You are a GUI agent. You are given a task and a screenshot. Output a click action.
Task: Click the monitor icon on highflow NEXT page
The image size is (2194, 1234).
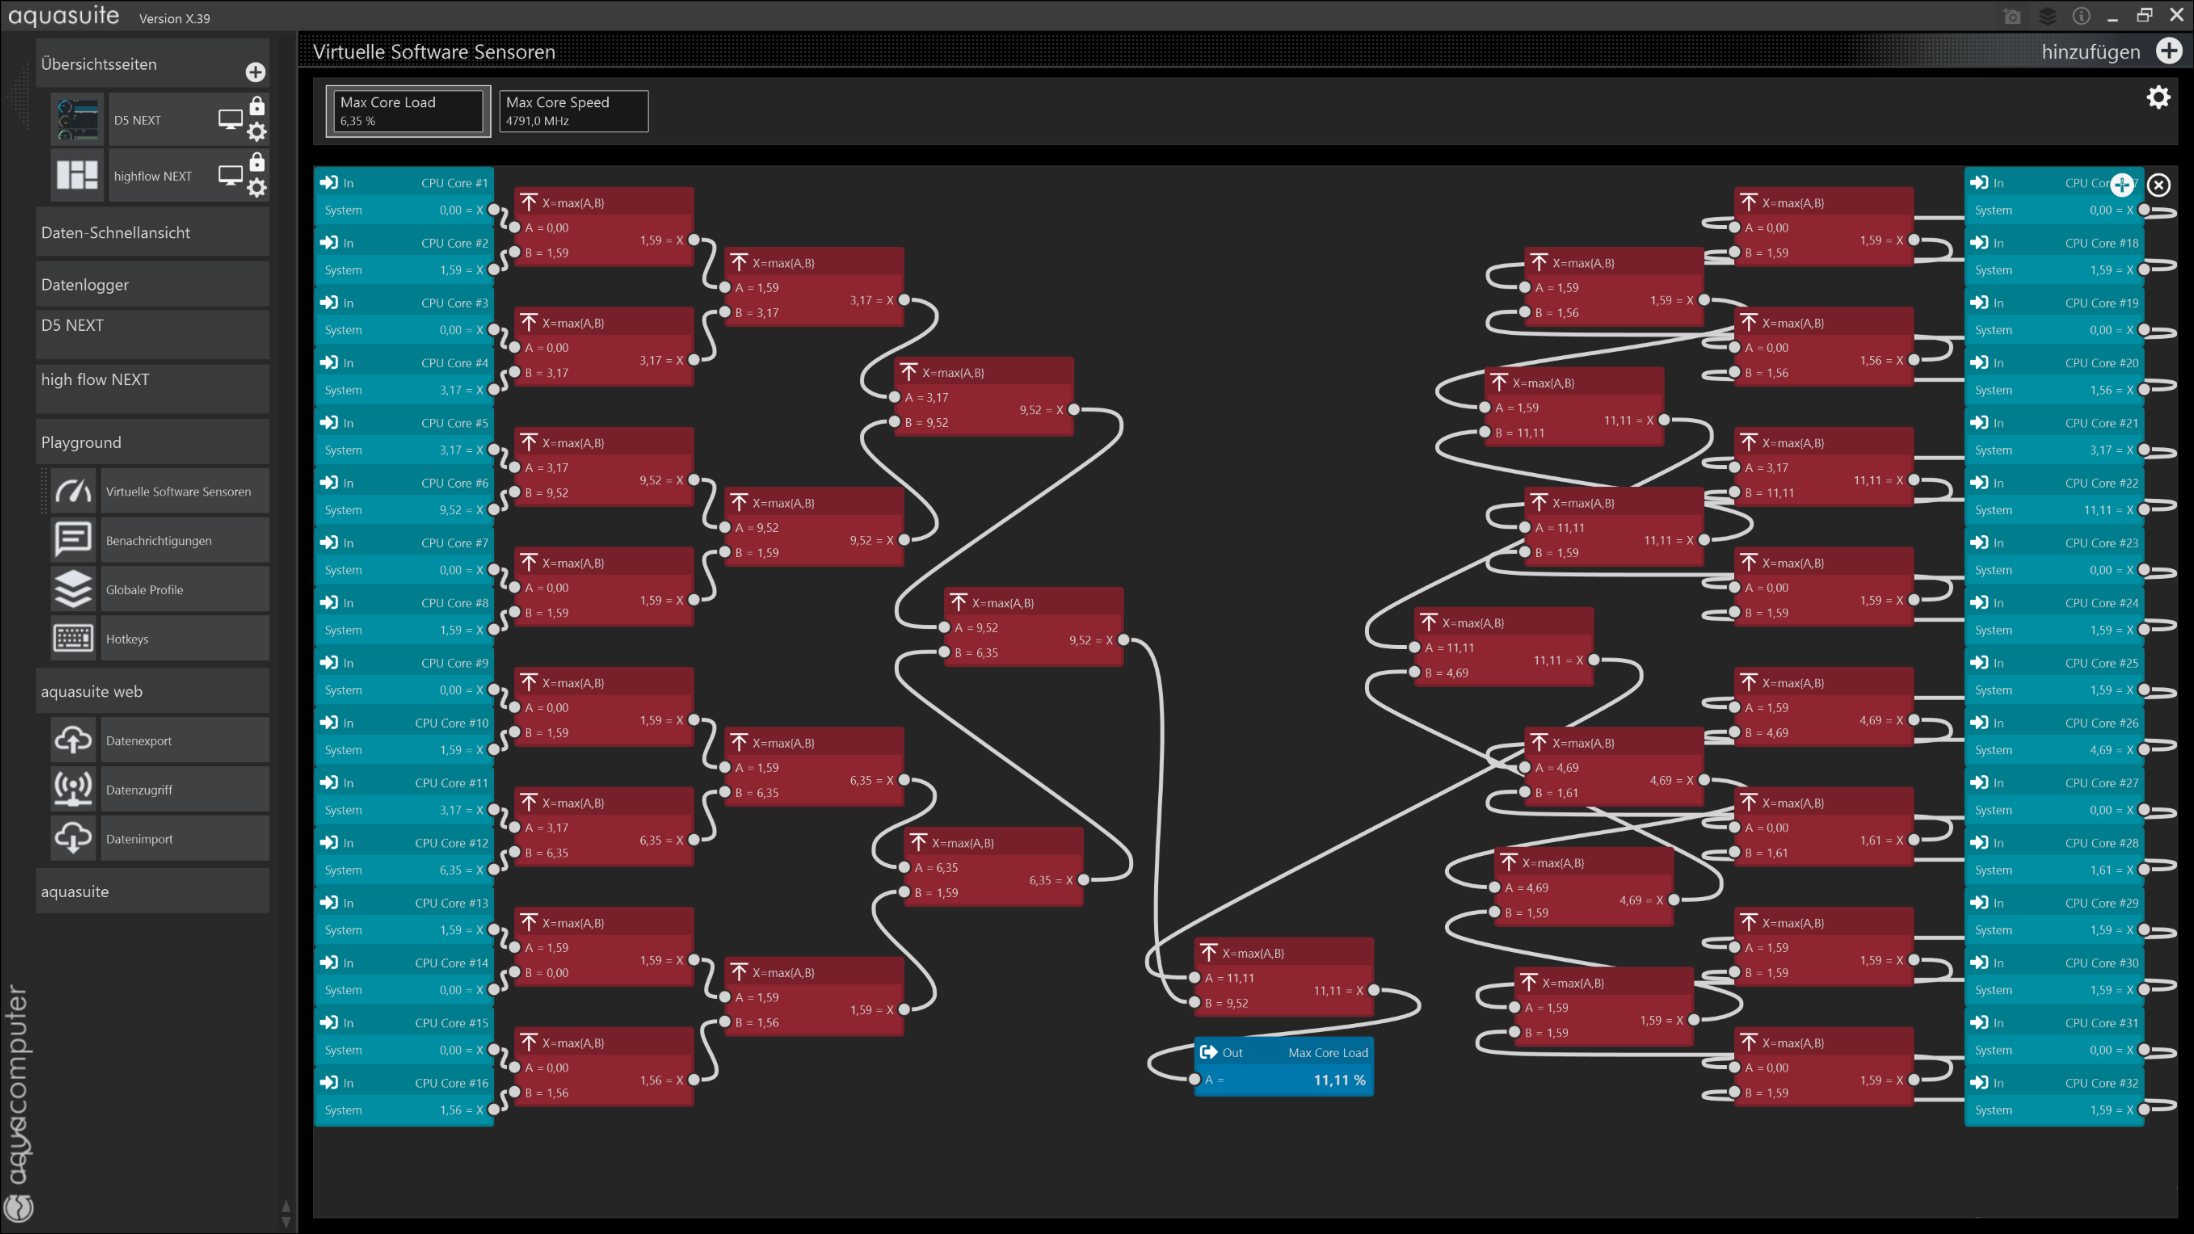click(230, 176)
